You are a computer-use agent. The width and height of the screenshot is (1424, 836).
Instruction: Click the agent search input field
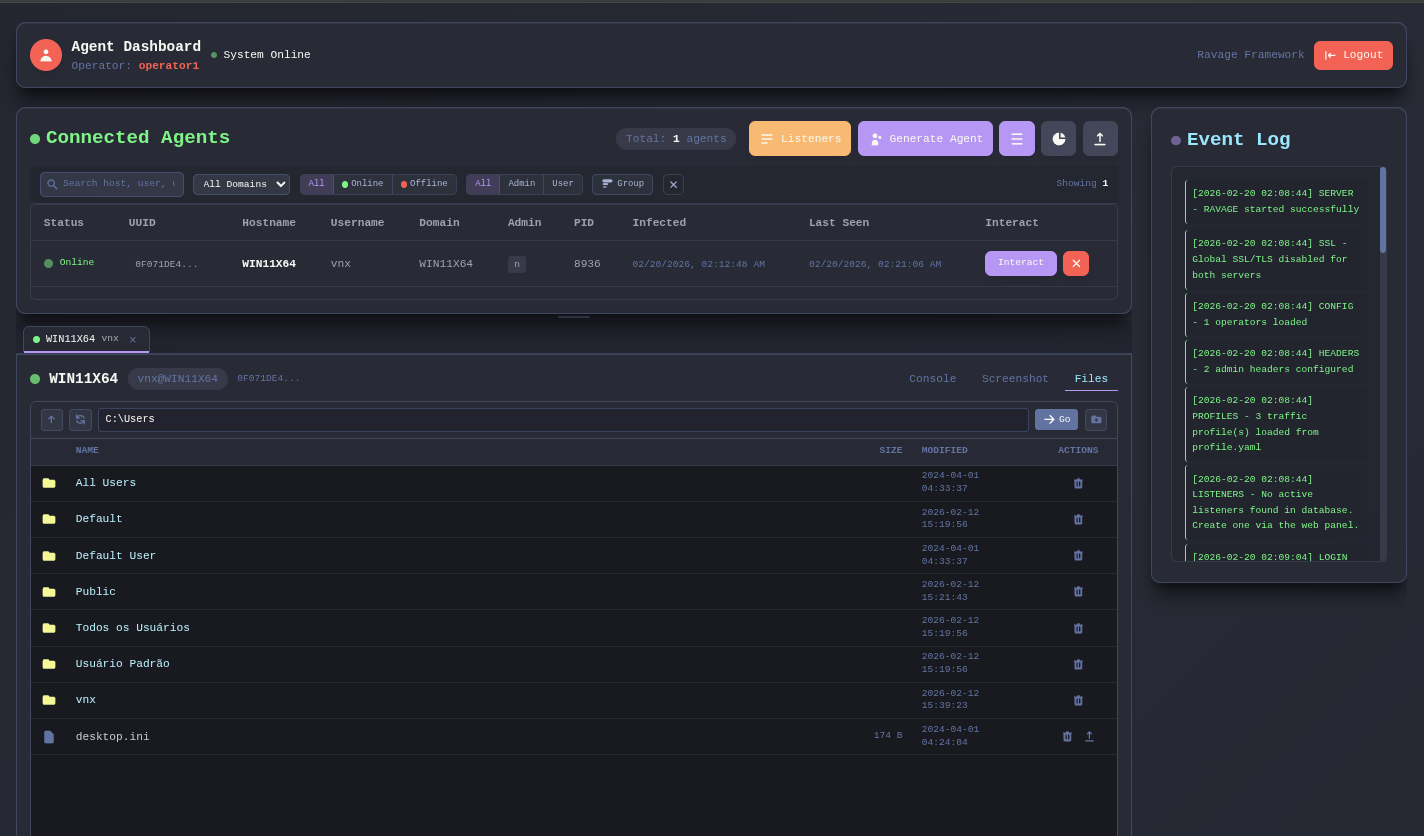point(112,184)
